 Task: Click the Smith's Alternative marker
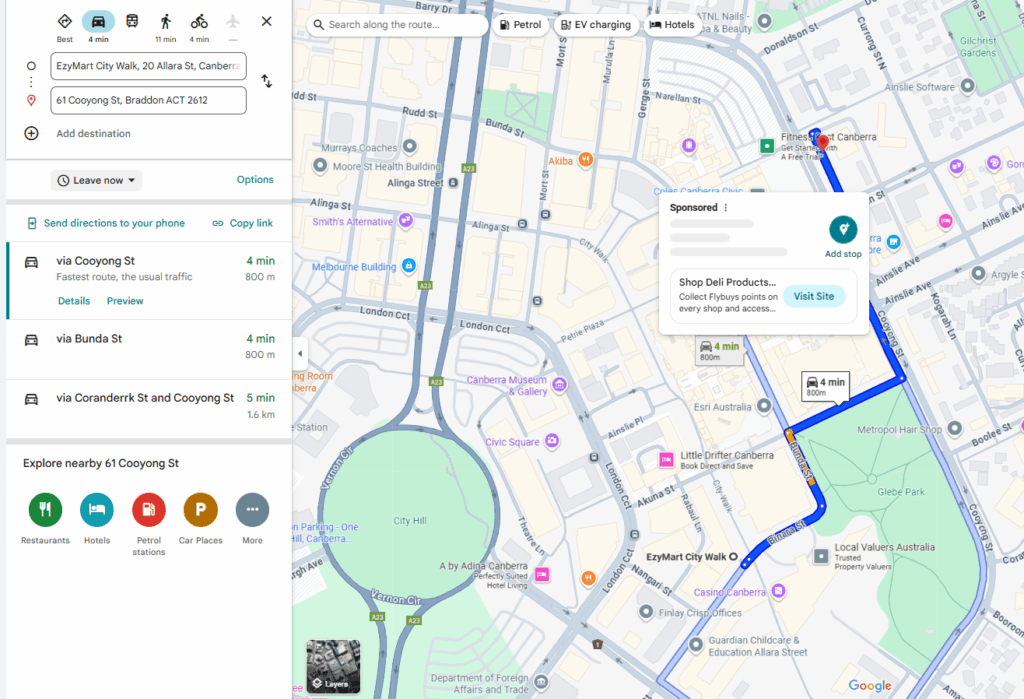click(x=406, y=220)
